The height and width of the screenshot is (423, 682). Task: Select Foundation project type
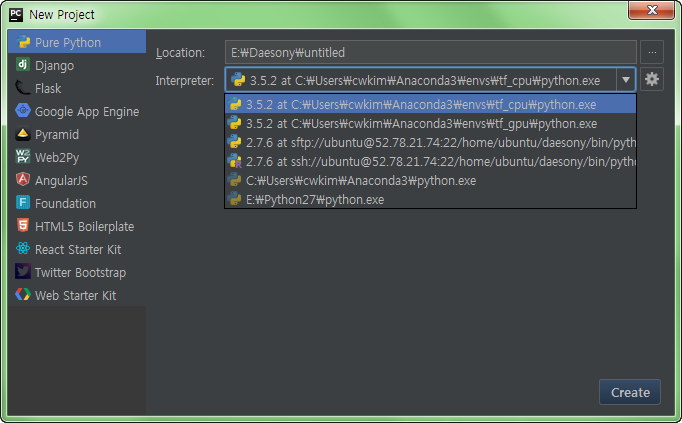point(77,203)
